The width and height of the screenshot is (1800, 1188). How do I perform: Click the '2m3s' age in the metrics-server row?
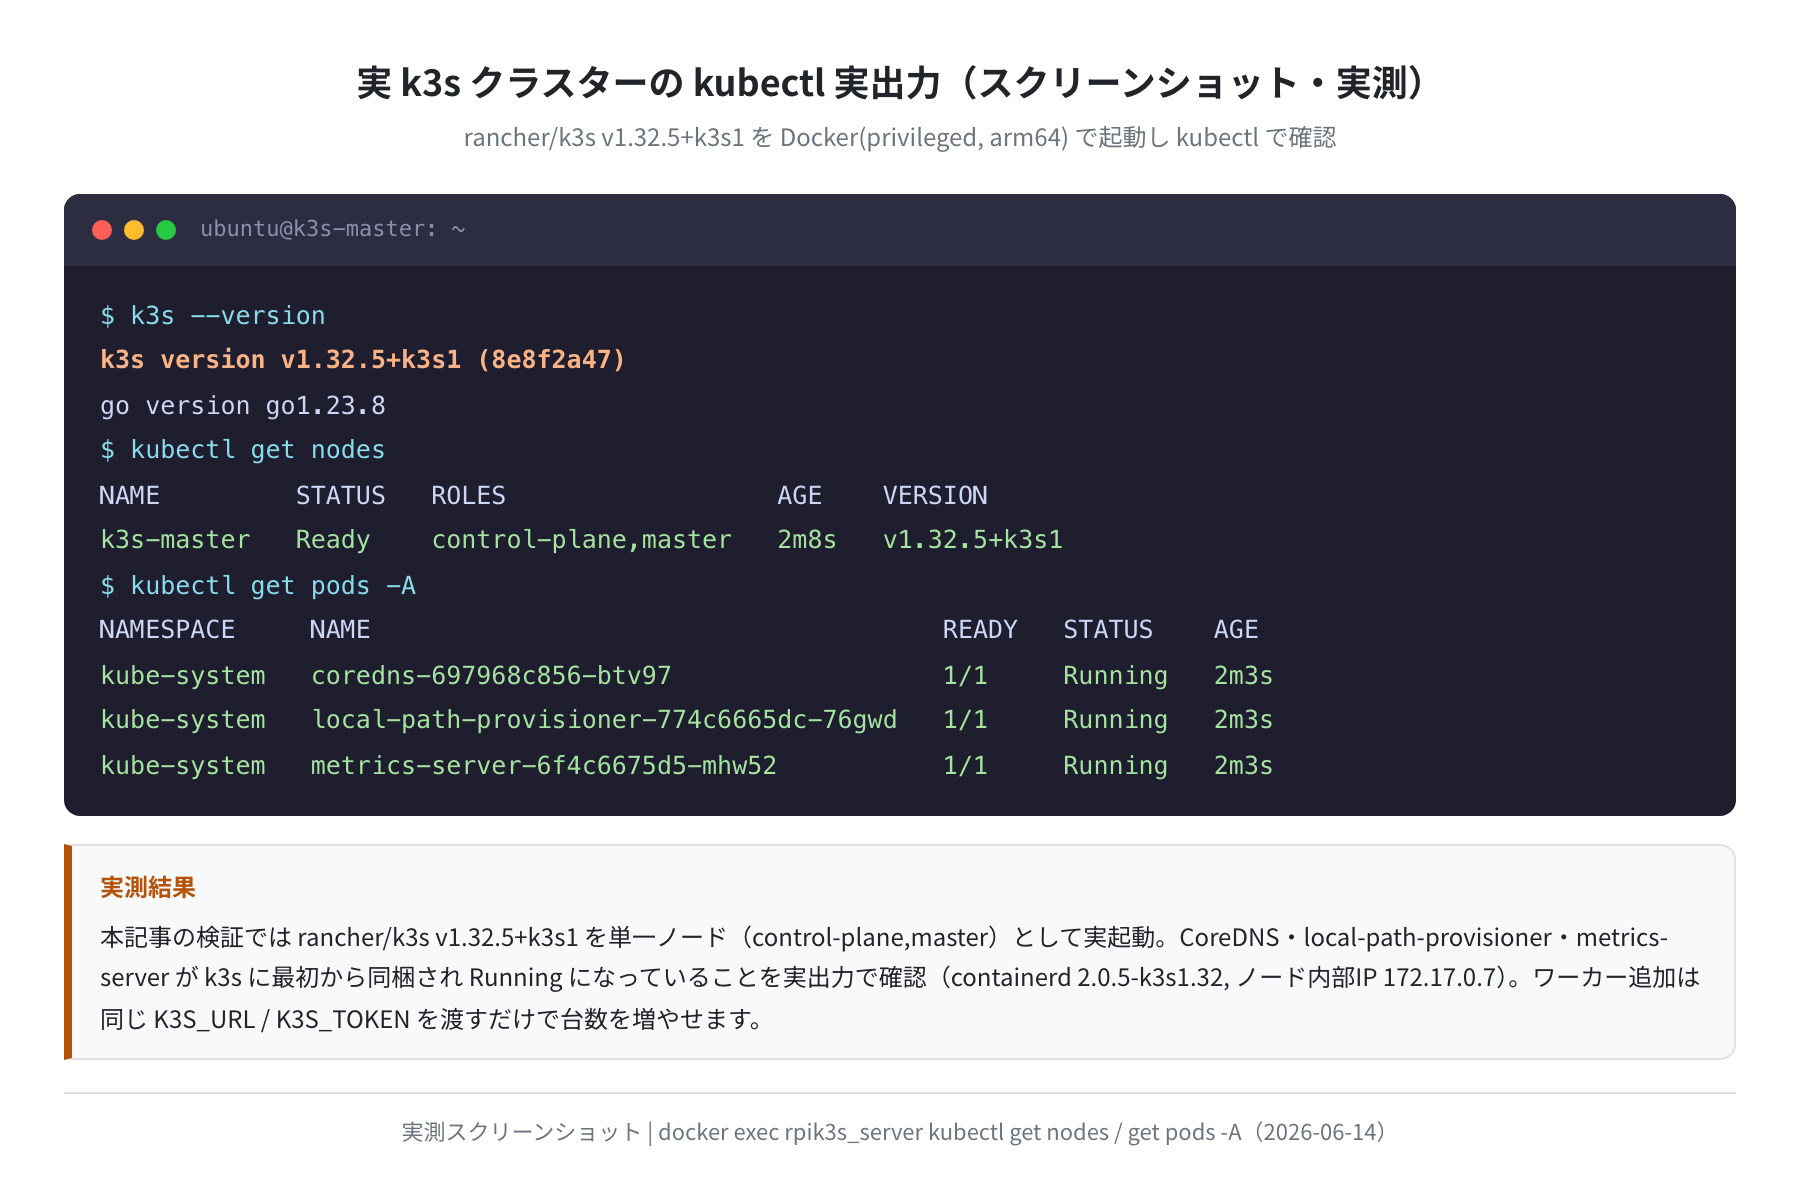(x=1243, y=766)
